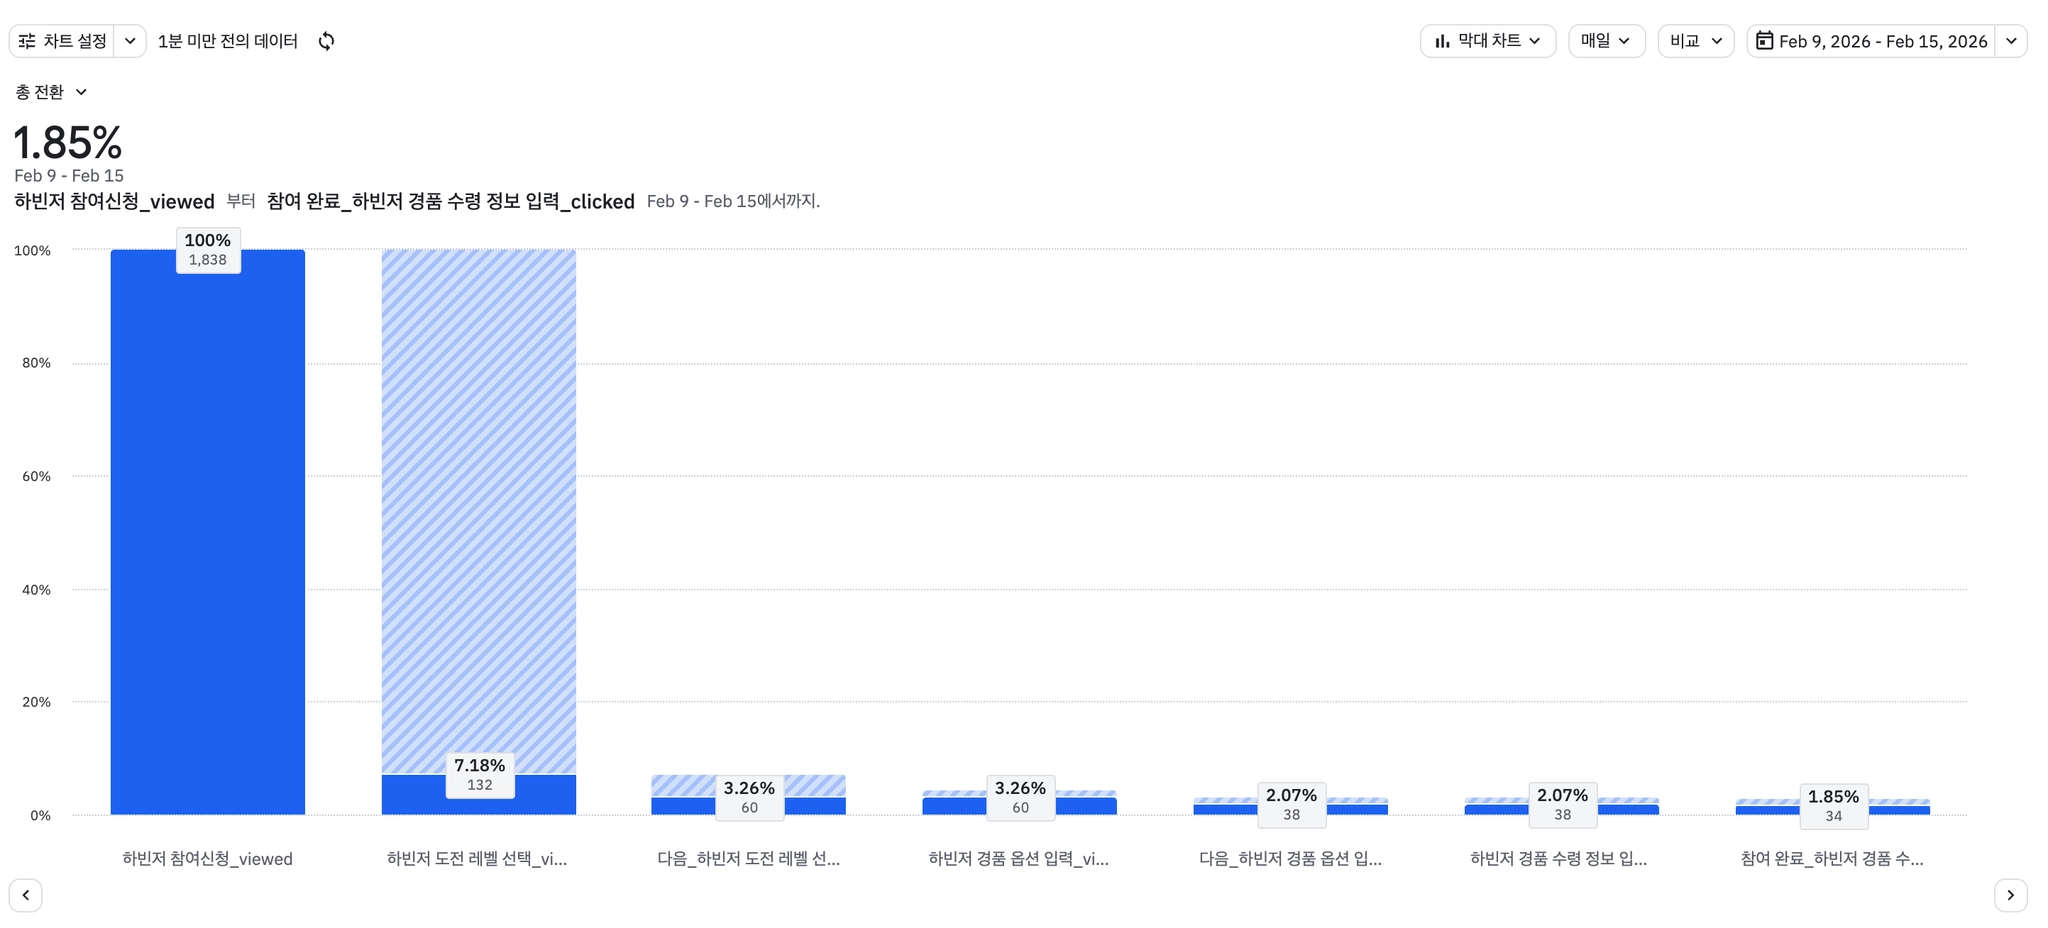
Task: Click the calendar icon in date range
Action: coord(1764,41)
